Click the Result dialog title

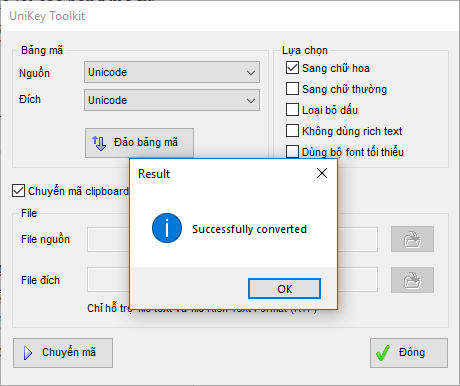tap(154, 174)
